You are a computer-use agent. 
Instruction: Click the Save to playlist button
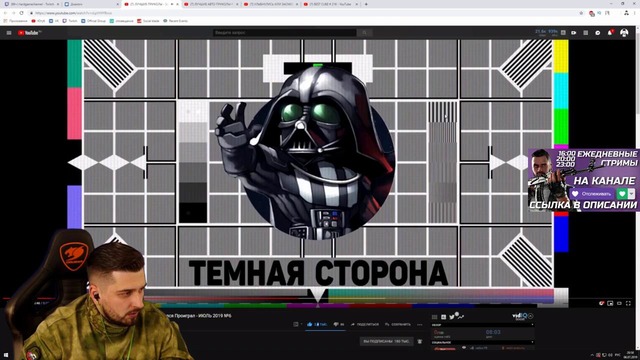point(398,324)
